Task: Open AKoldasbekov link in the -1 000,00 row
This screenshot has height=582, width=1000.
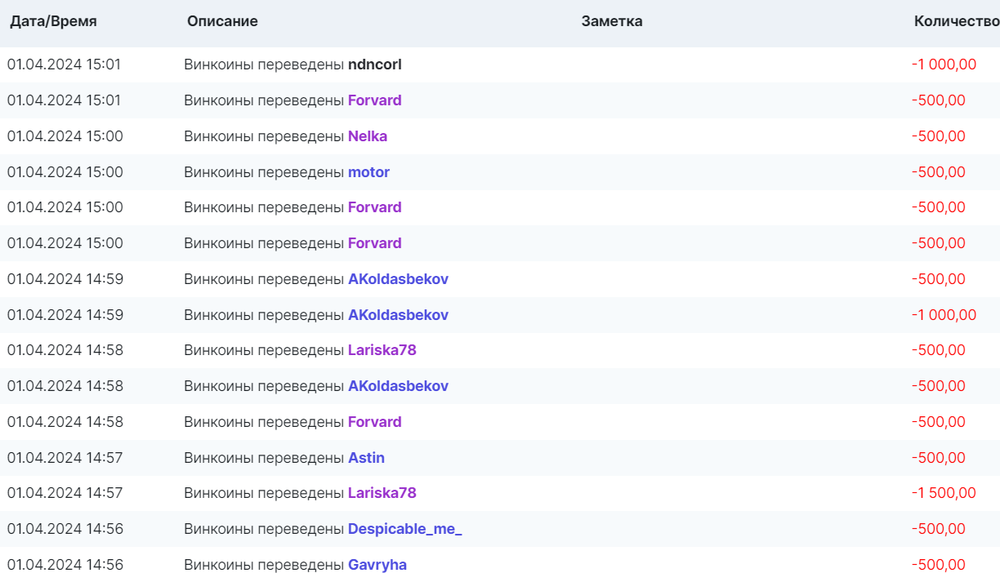Action: tap(397, 315)
